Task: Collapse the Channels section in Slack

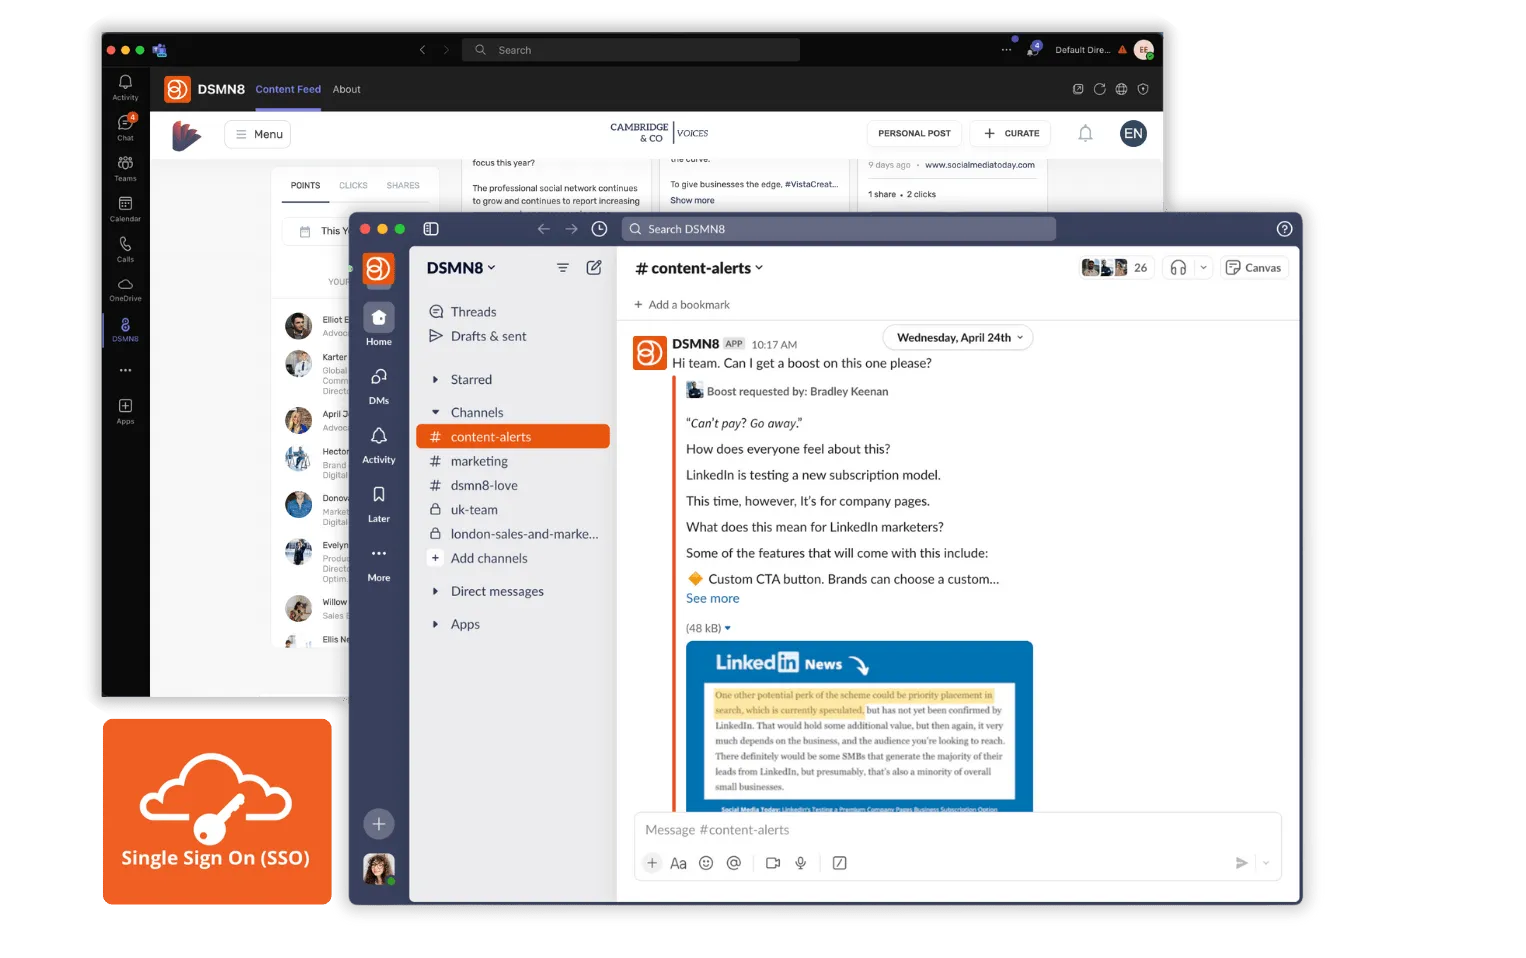Action: [435, 413]
